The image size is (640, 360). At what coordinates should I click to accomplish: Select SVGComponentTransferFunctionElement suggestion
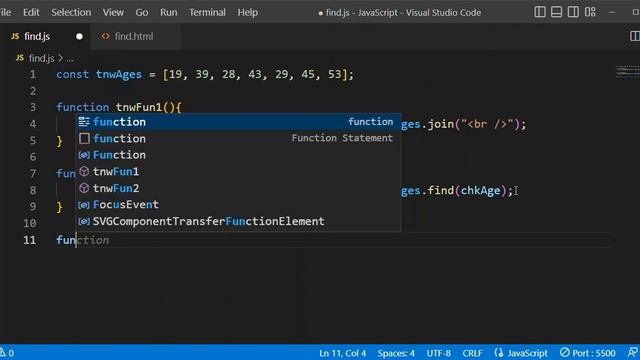click(238, 221)
